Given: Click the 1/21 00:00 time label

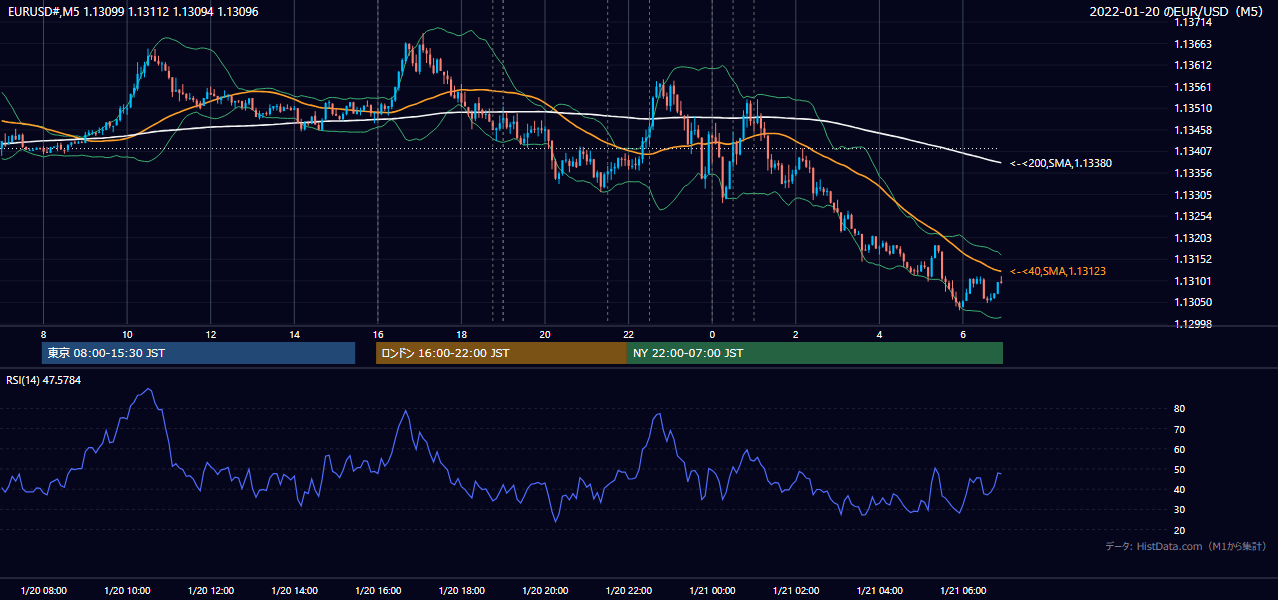Looking at the screenshot, I should tap(712, 591).
